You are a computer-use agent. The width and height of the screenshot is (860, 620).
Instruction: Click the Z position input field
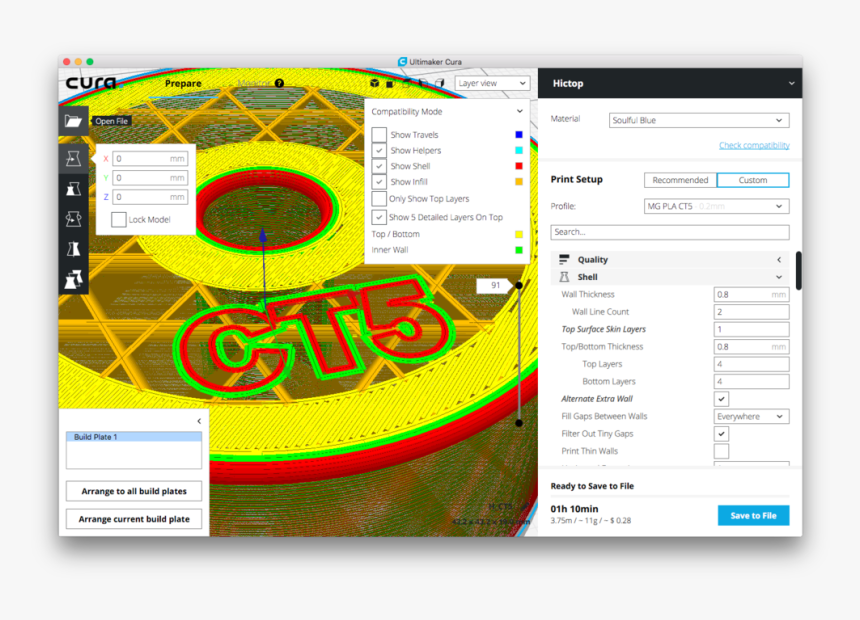coord(150,197)
